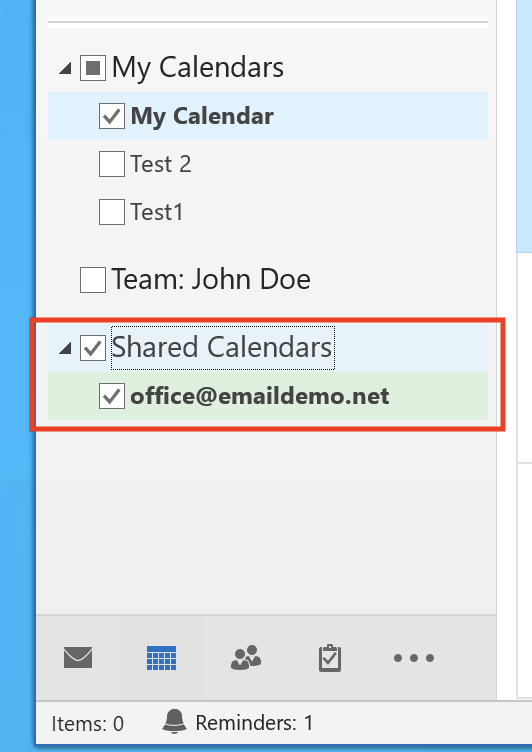Screen dimensions: 532x752
Task: Collapse the Shared Calendars group arrow
Action: click(x=65, y=349)
